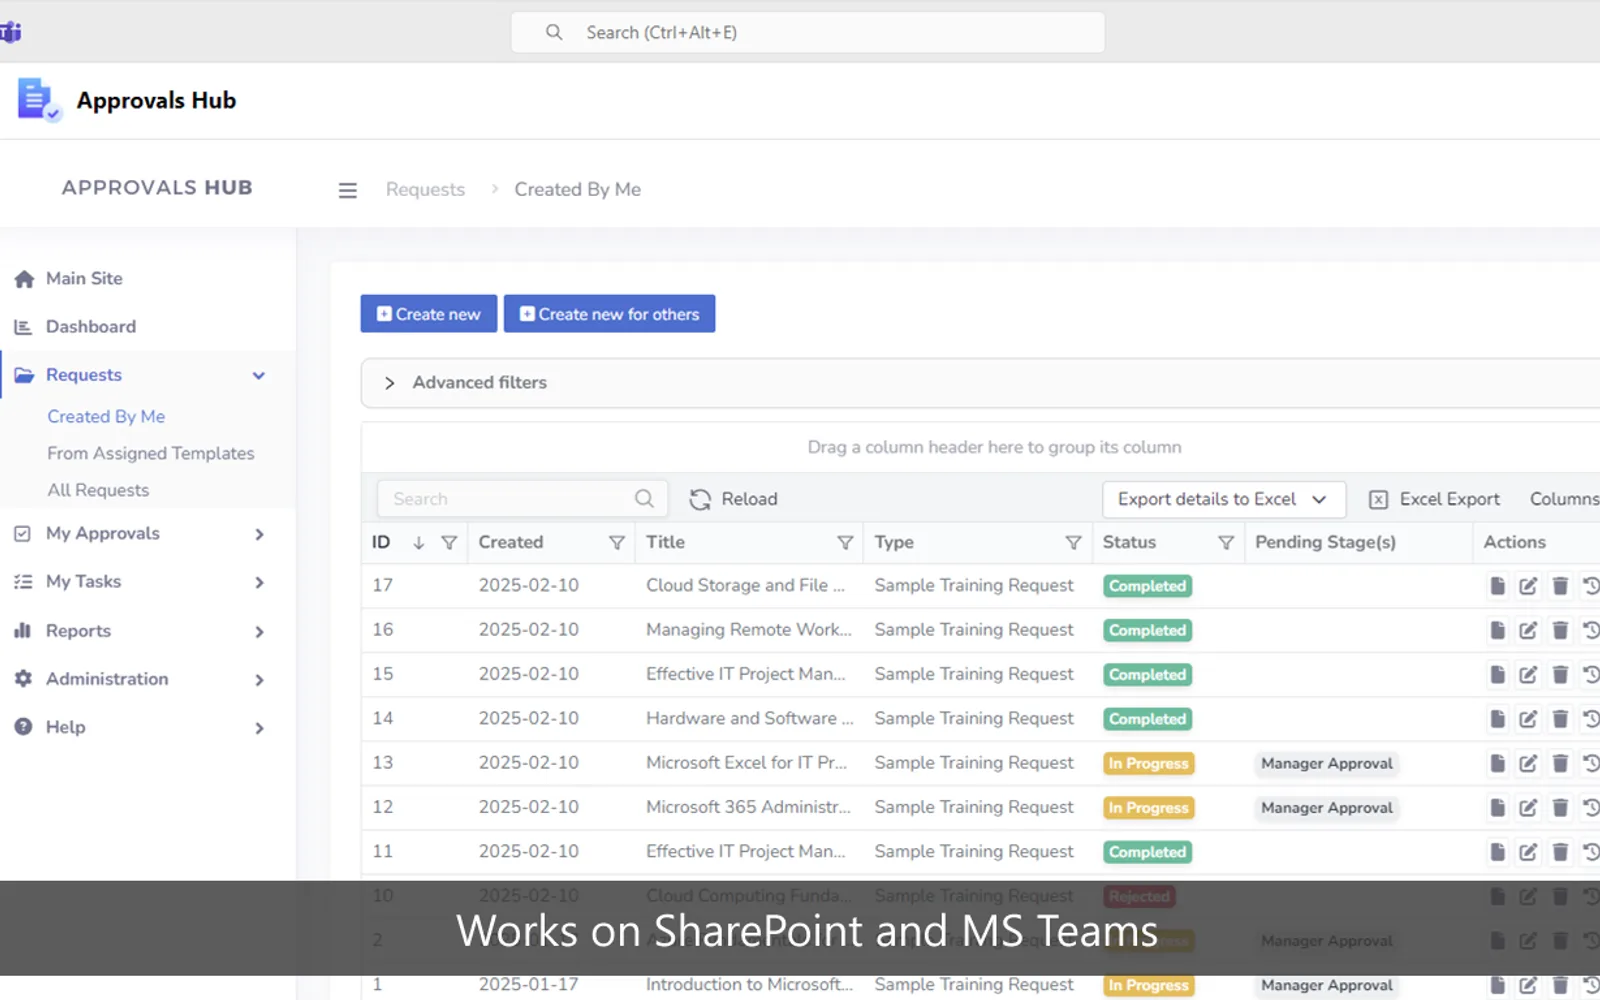Expand the My Tasks chevron
The width and height of the screenshot is (1600, 1000).
pyautogui.click(x=259, y=583)
